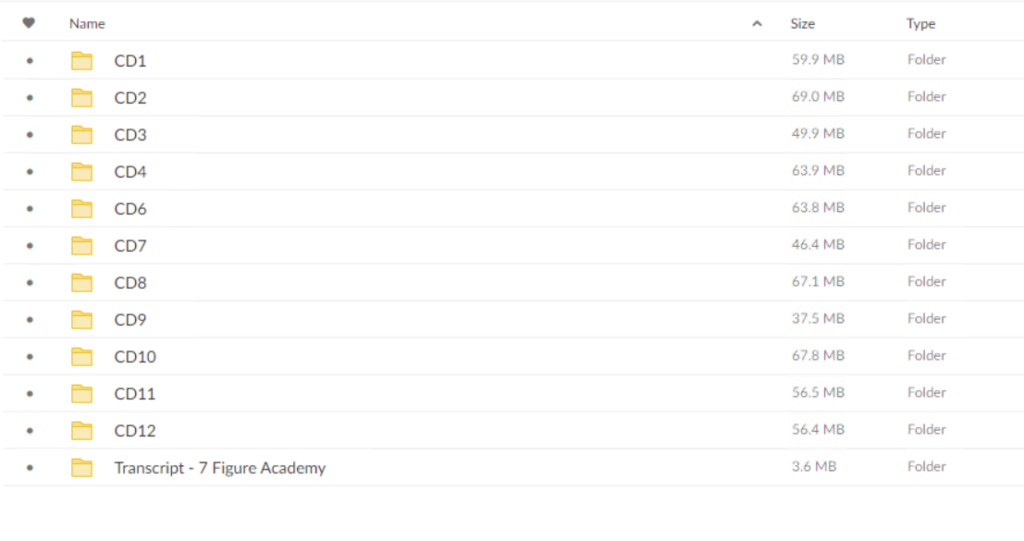Click the sort direction caret arrow
The image size is (1024, 541).
tap(757, 24)
